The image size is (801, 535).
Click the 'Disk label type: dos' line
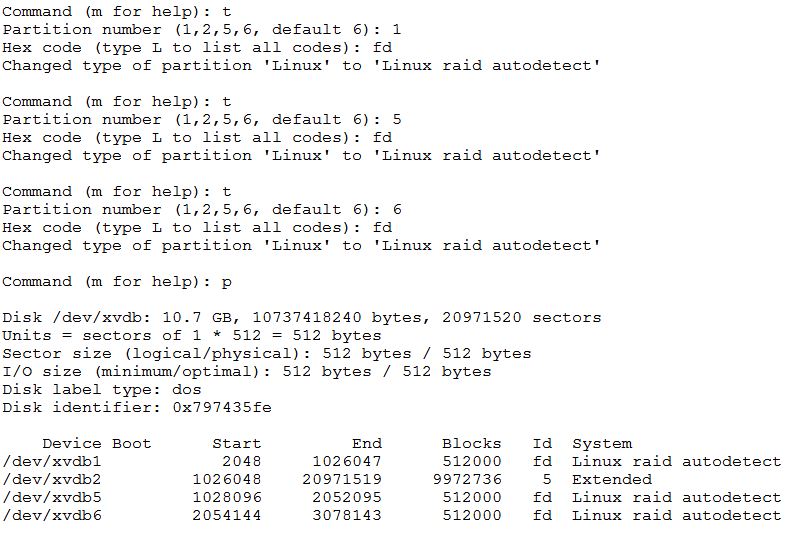tap(102, 390)
